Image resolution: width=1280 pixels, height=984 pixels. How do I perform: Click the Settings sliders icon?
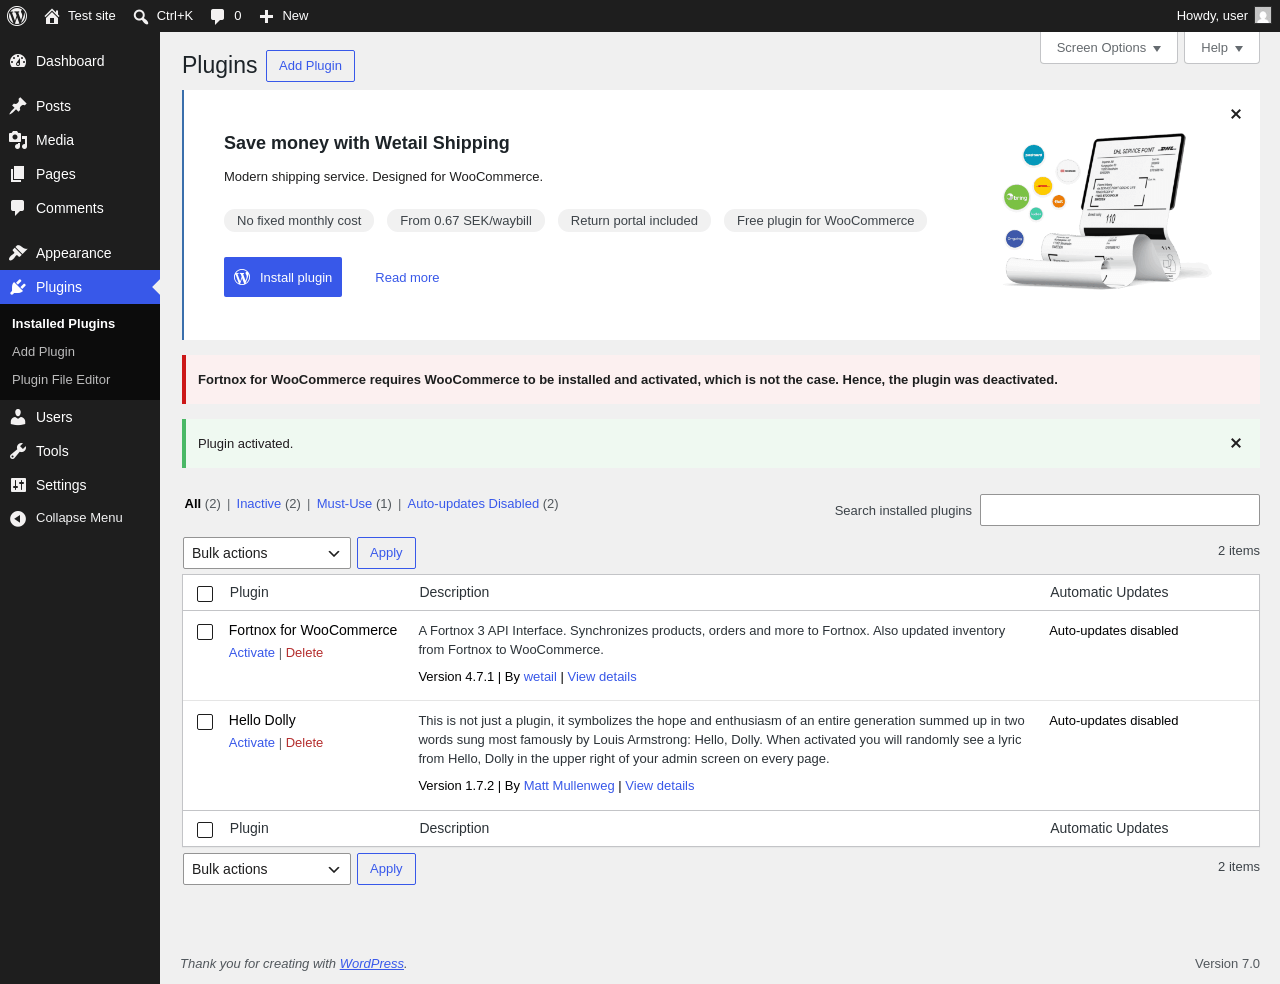coord(18,485)
